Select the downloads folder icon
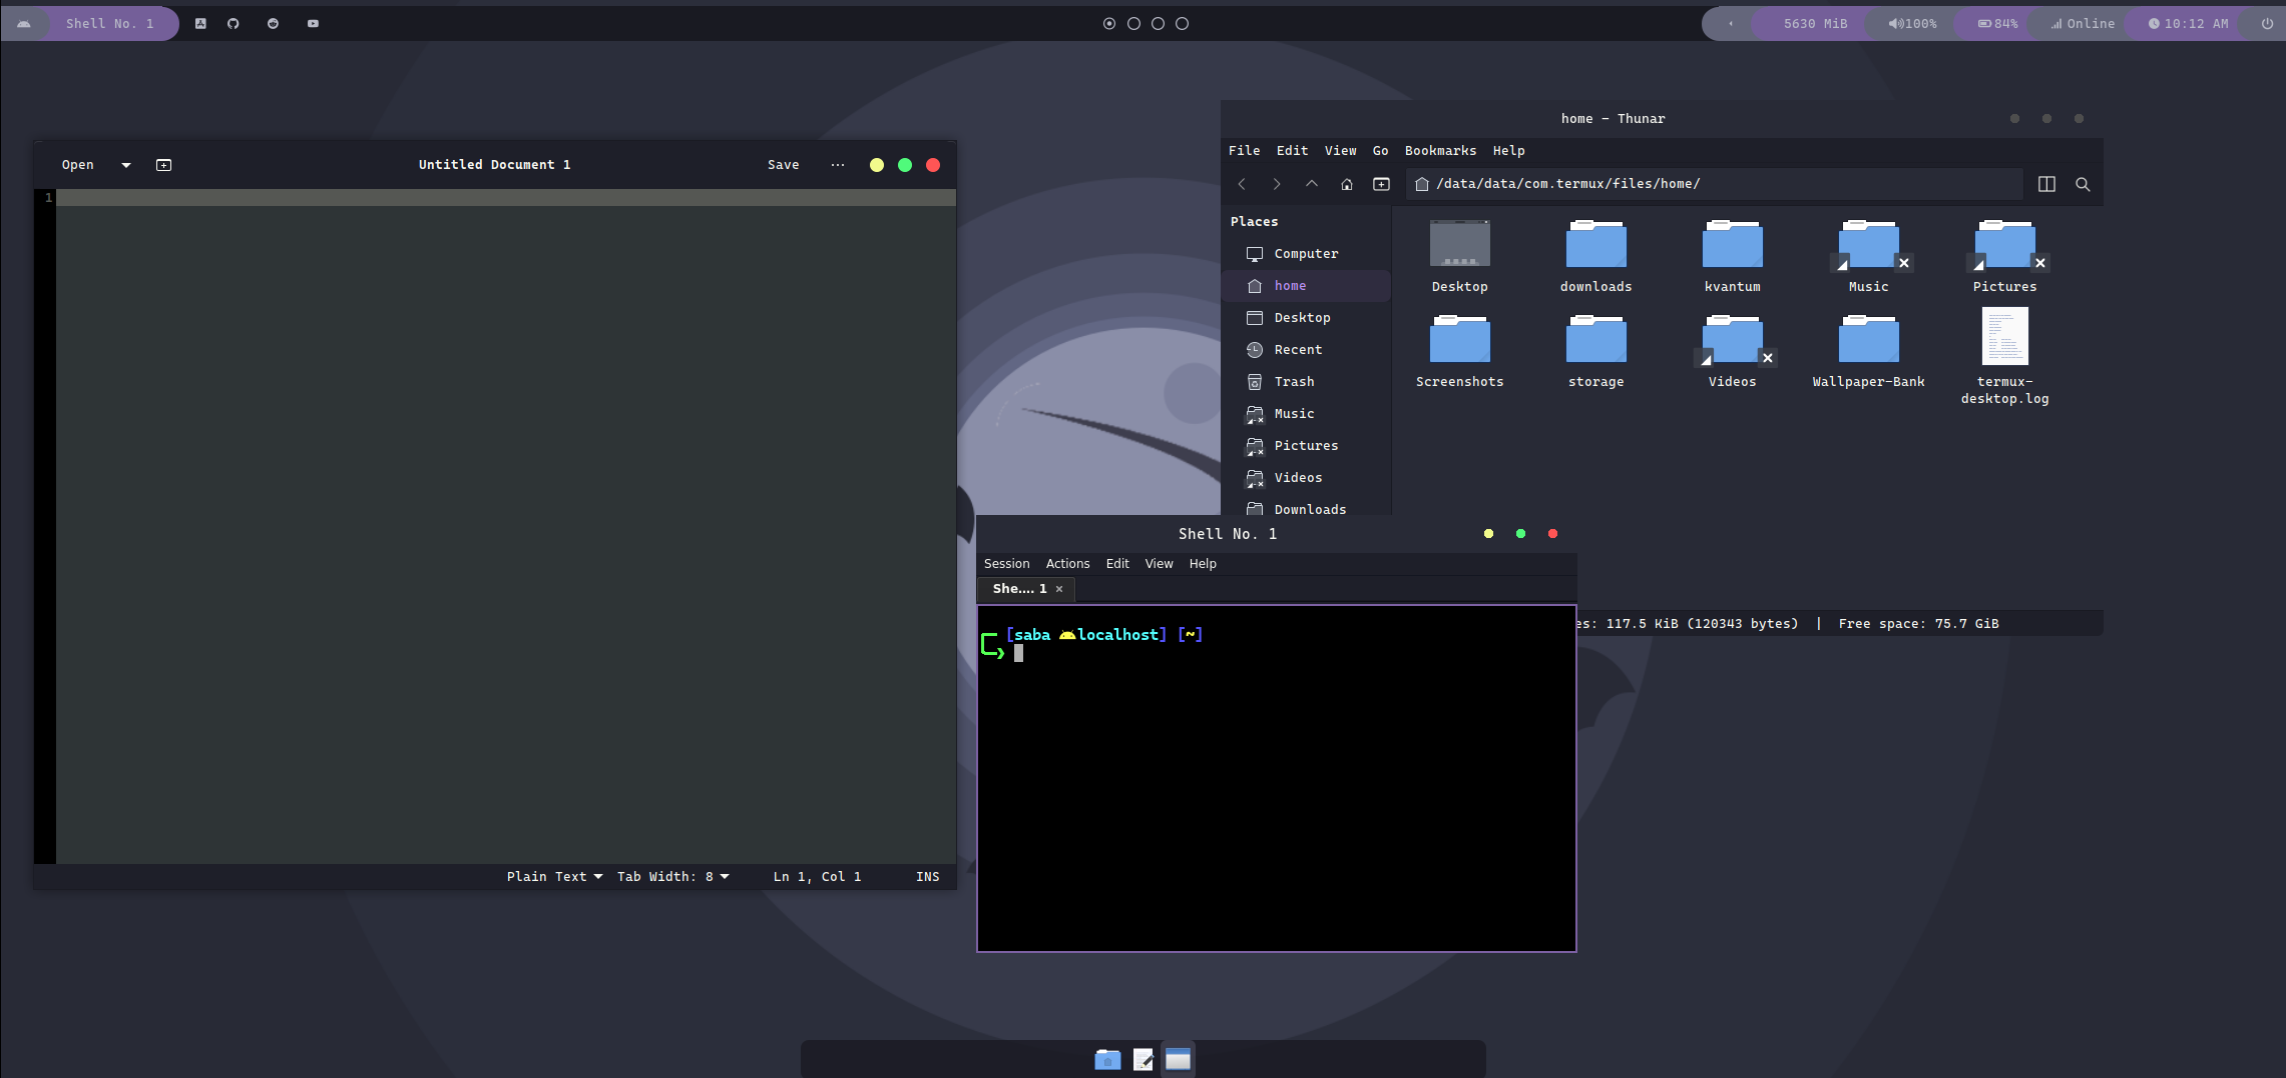This screenshot has height=1078, width=2286. click(x=1596, y=245)
